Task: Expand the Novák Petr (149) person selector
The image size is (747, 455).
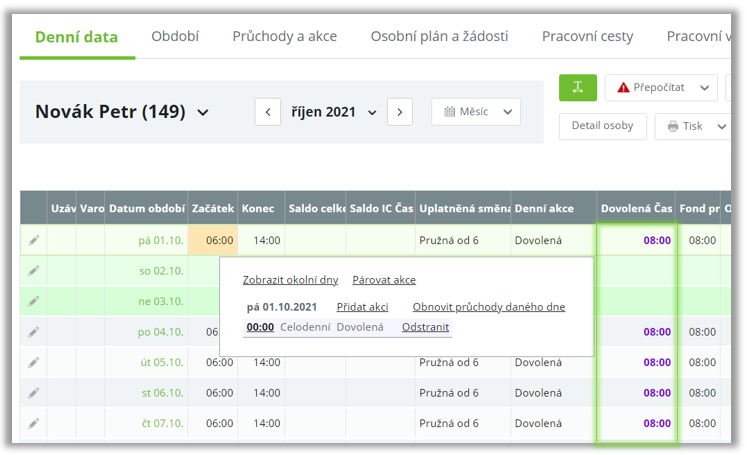Action: (x=204, y=113)
